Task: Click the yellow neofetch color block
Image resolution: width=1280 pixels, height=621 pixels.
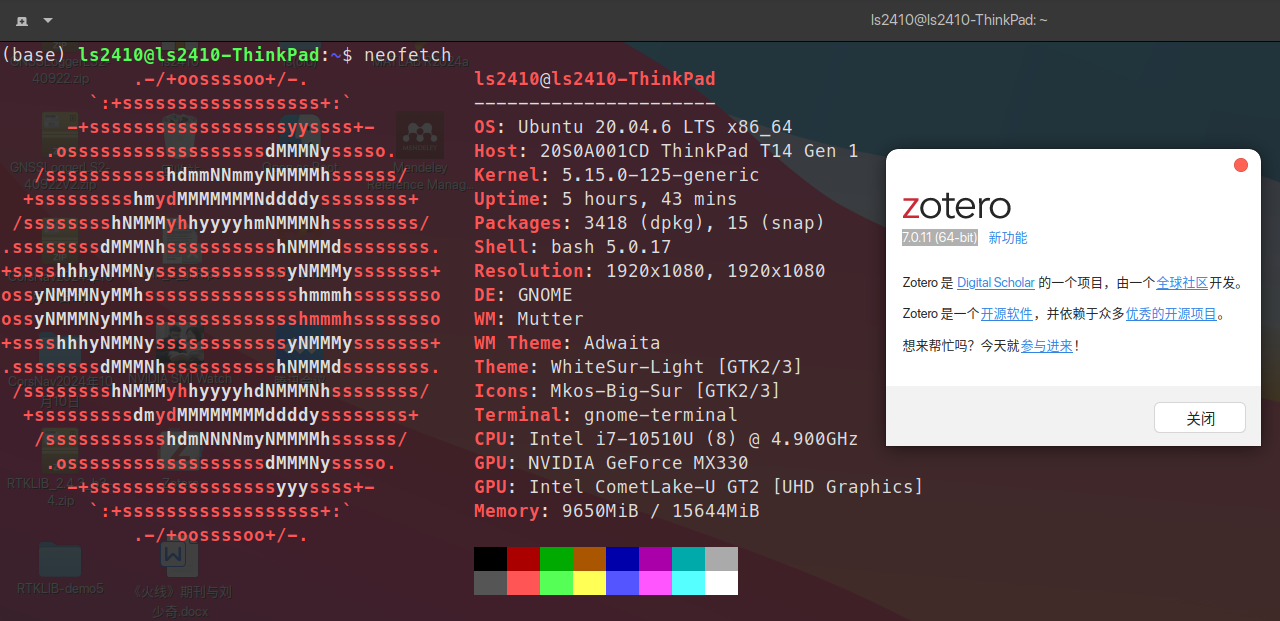Action: 589,583
